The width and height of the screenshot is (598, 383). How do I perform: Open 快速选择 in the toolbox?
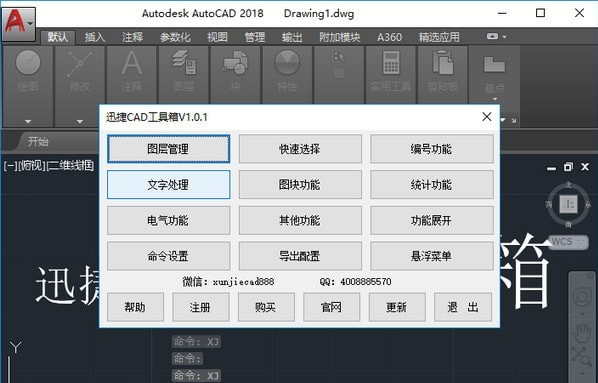tap(300, 149)
